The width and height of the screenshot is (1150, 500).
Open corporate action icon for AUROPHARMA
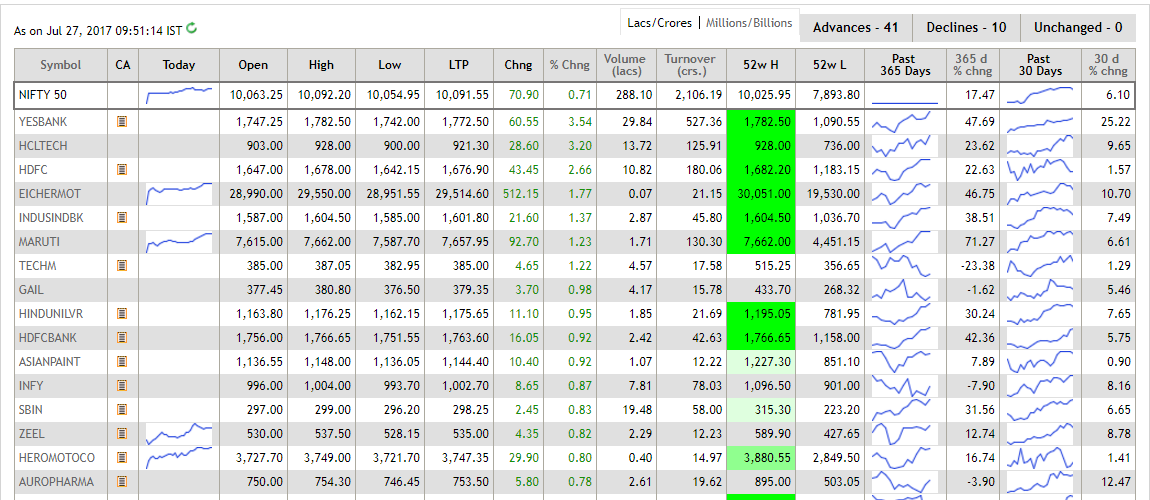pos(122,482)
